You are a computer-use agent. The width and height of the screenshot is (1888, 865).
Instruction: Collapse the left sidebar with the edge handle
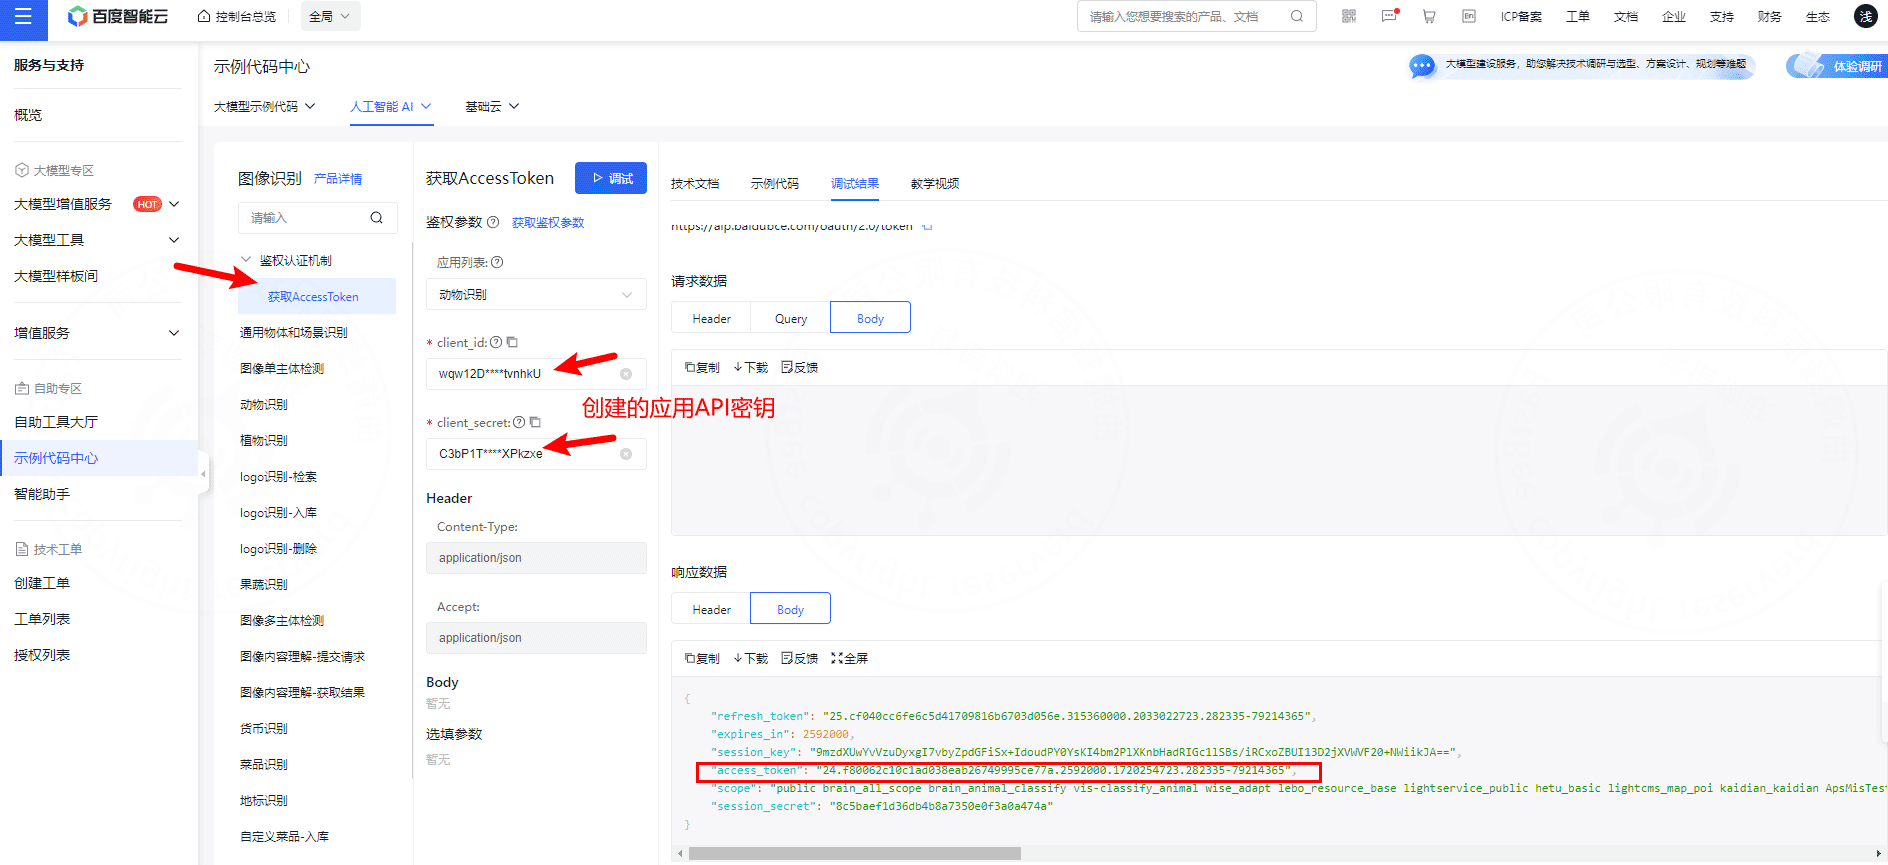point(204,473)
